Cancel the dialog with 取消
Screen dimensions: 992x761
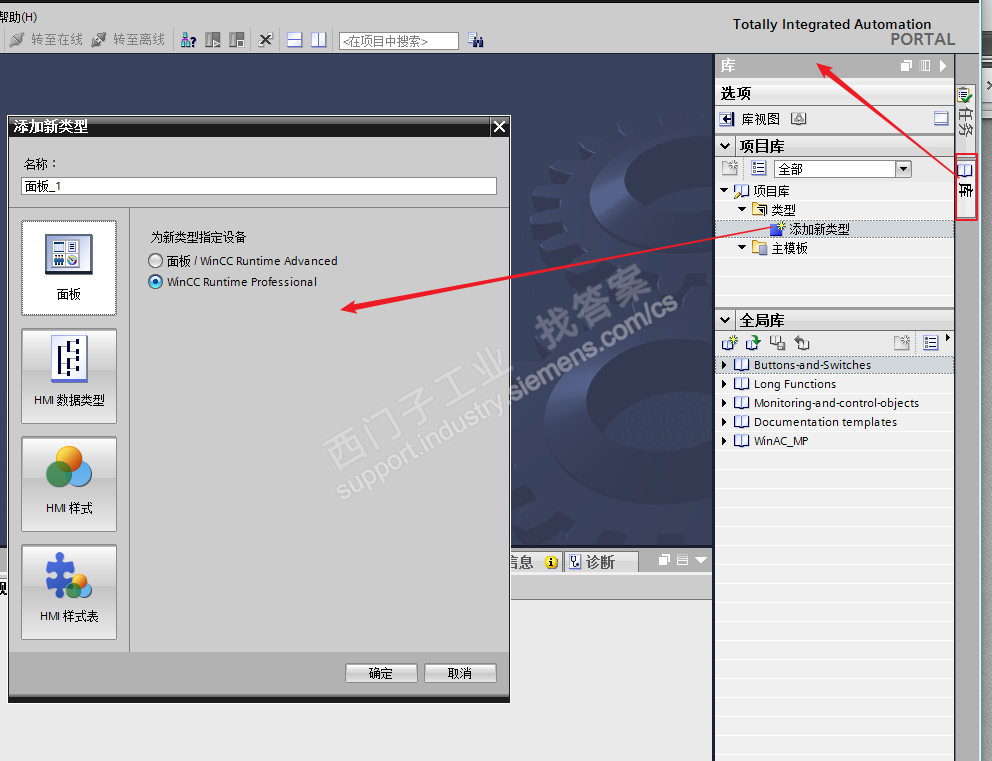tap(460, 673)
